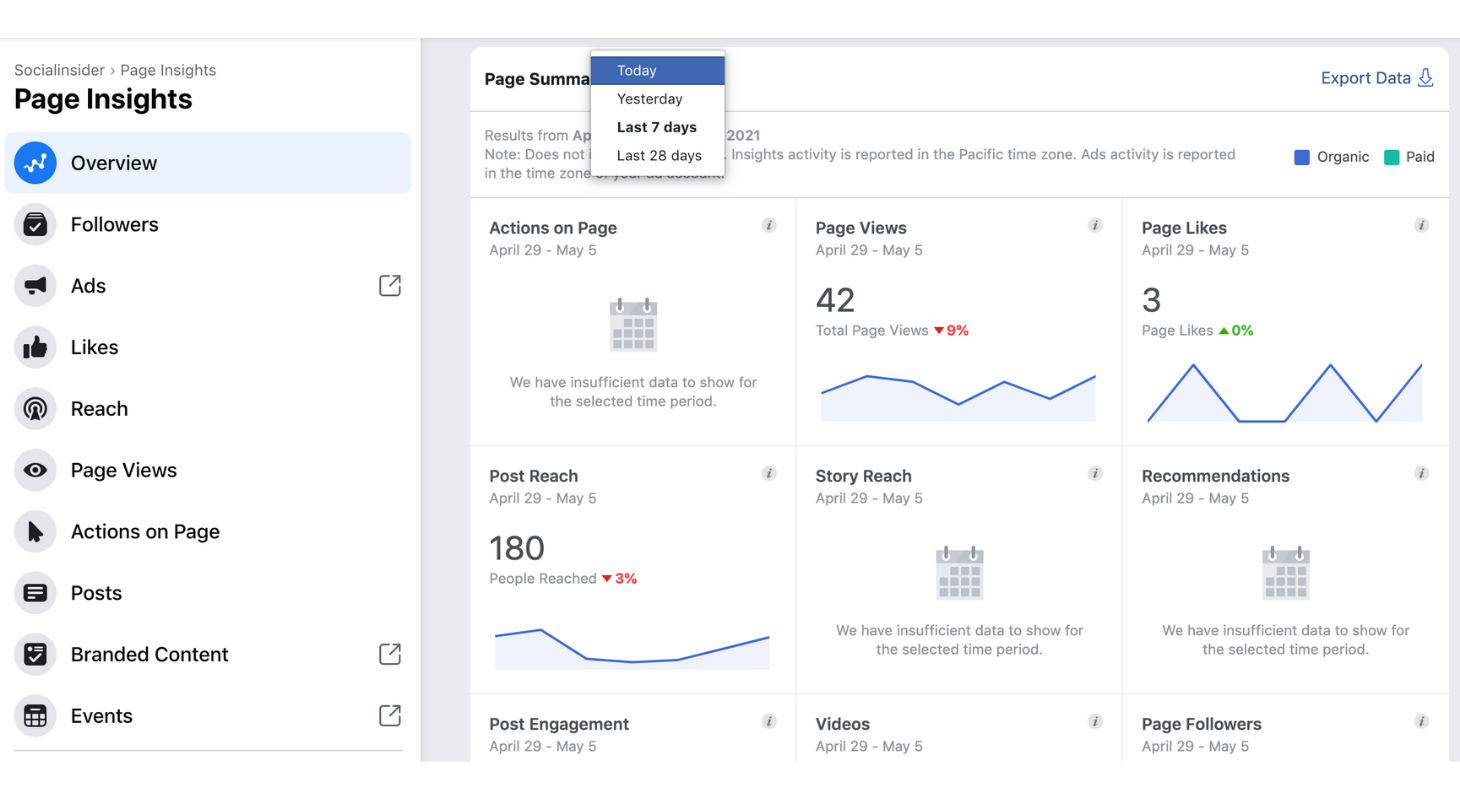
Task: Click info icon on Page Likes card
Action: (1421, 225)
